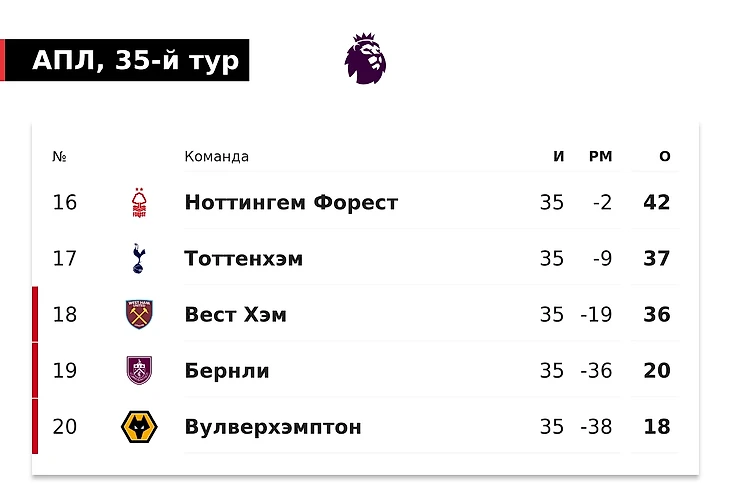
Task: Click the РМ goal difference header
Action: [600, 156]
